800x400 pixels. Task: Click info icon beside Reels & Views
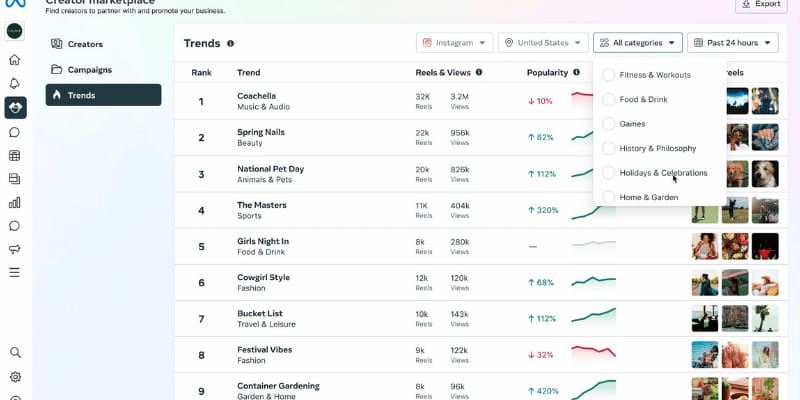pos(479,72)
